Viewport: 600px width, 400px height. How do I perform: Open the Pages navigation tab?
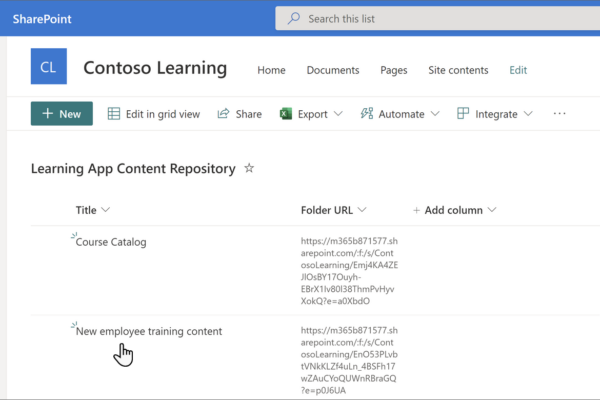click(x=394, y=70)
